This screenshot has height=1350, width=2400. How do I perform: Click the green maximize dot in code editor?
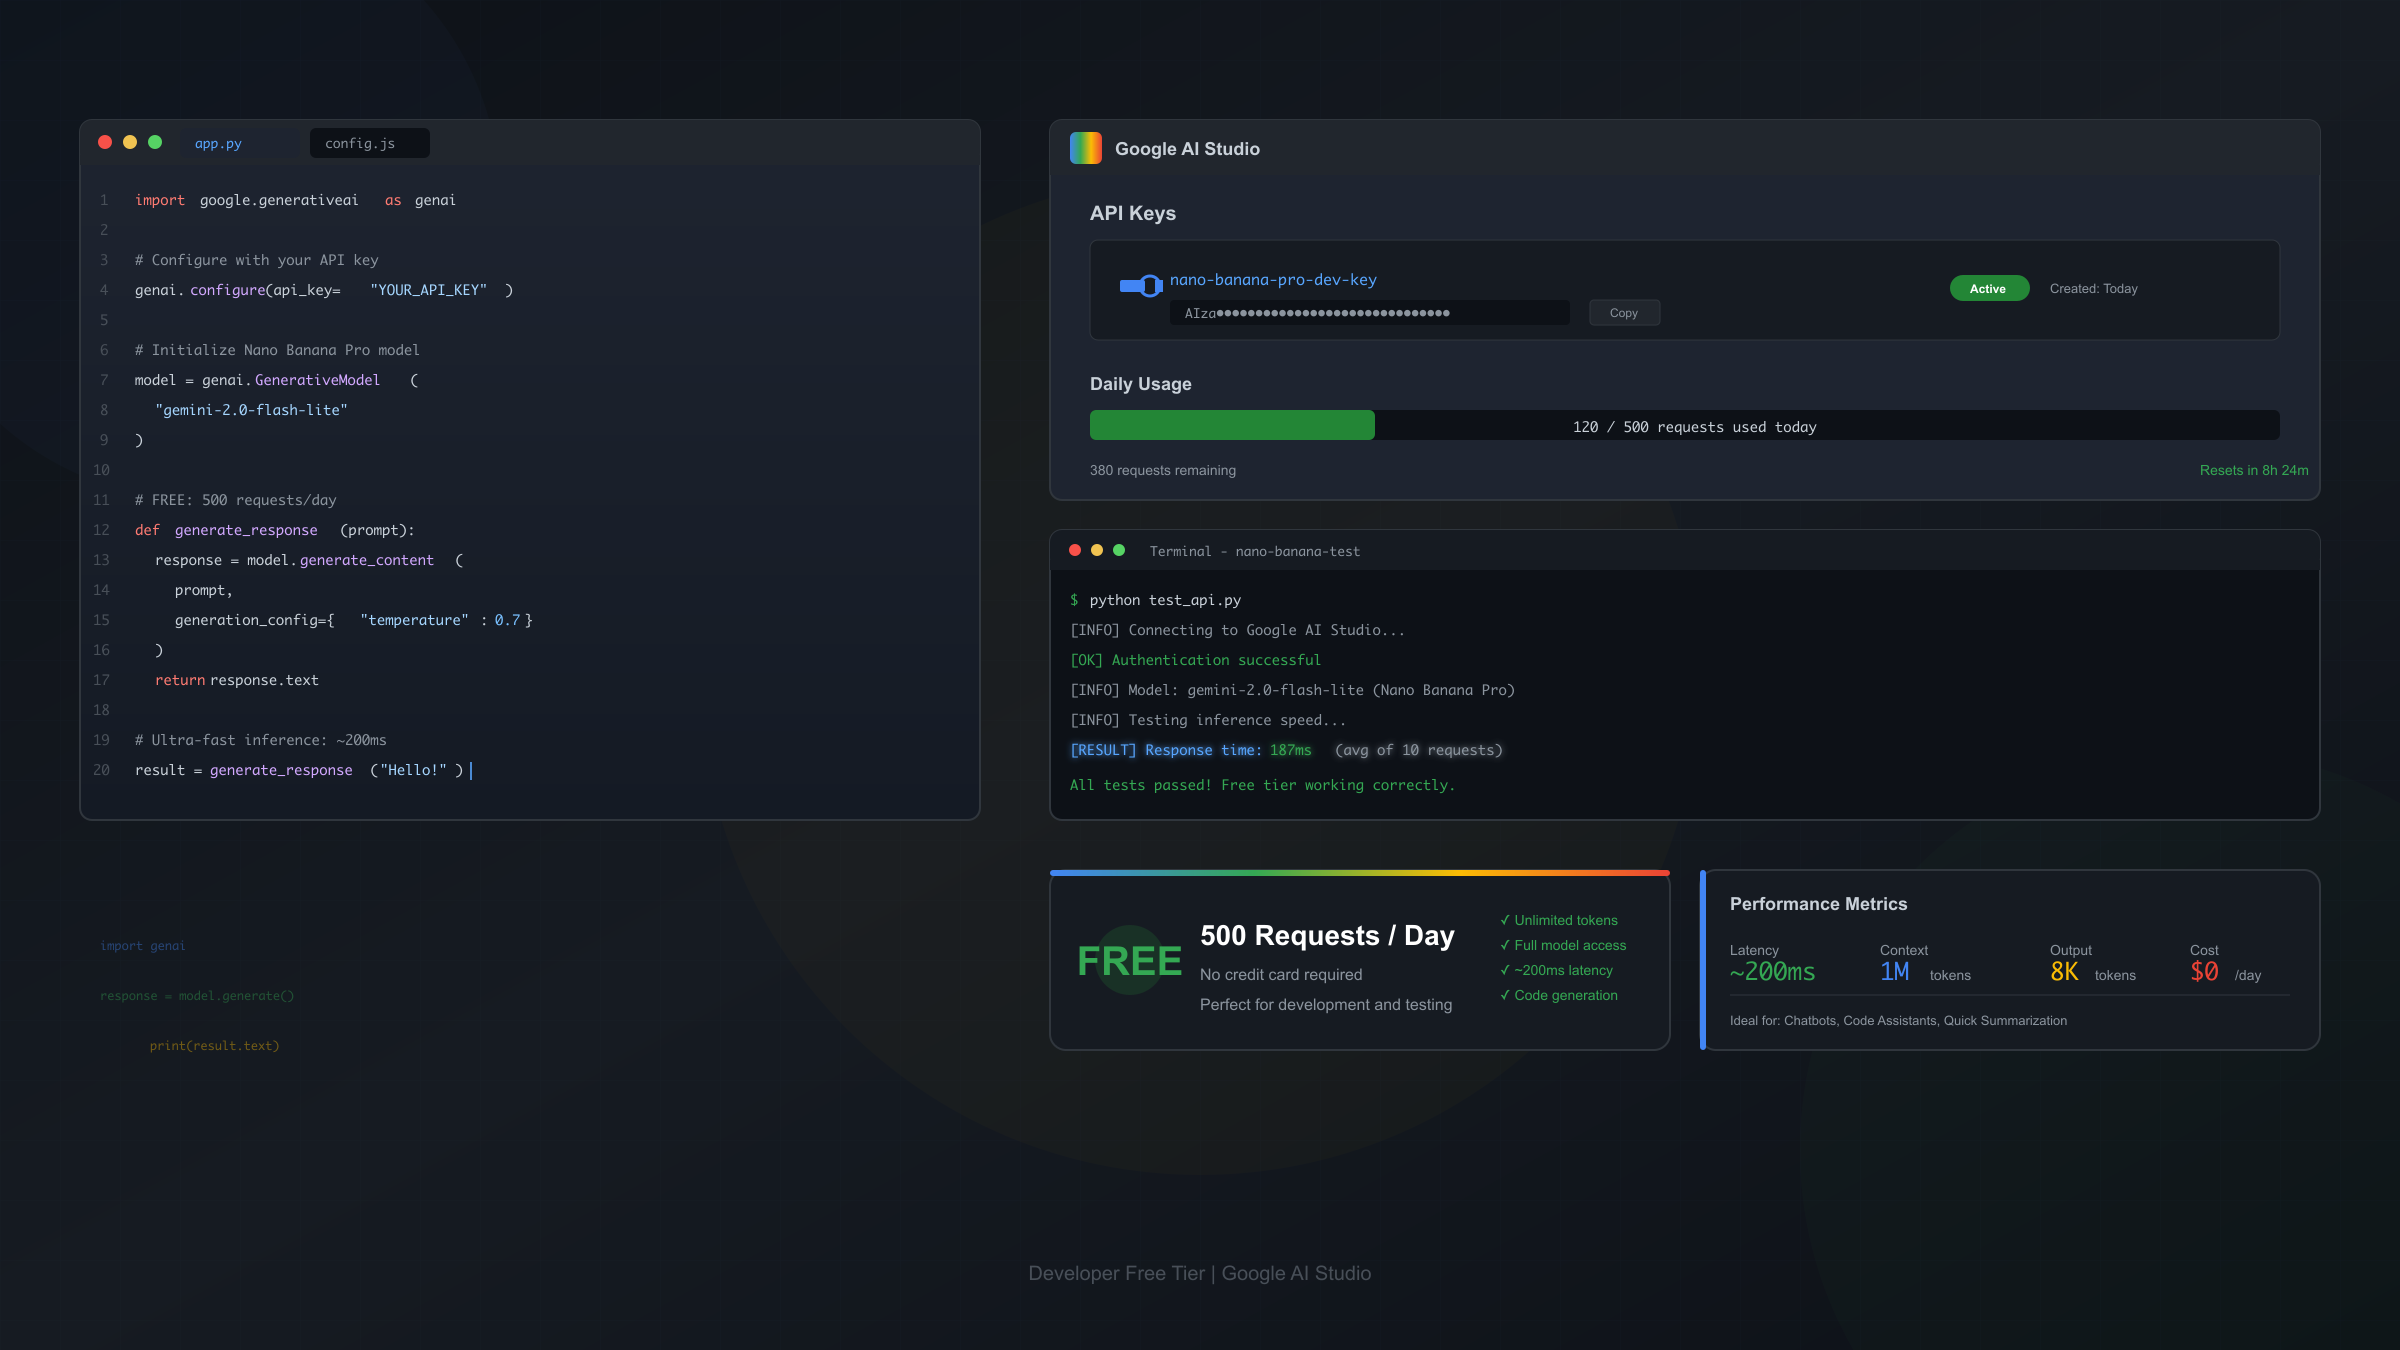tap(155, 142)
